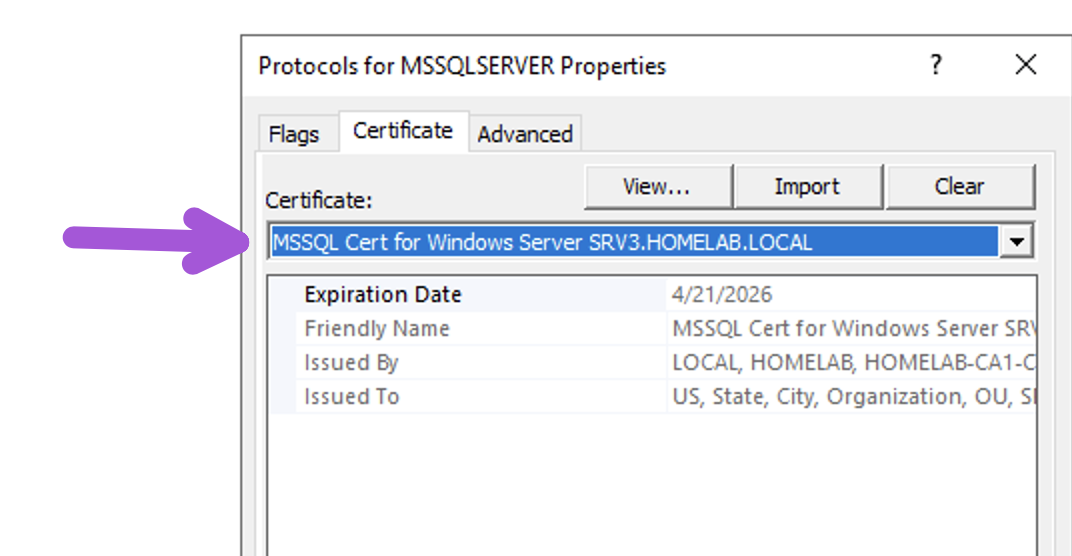Open the Advanced tab
The width and height of the screenshot is (1072, 556).
coord(525,134)
